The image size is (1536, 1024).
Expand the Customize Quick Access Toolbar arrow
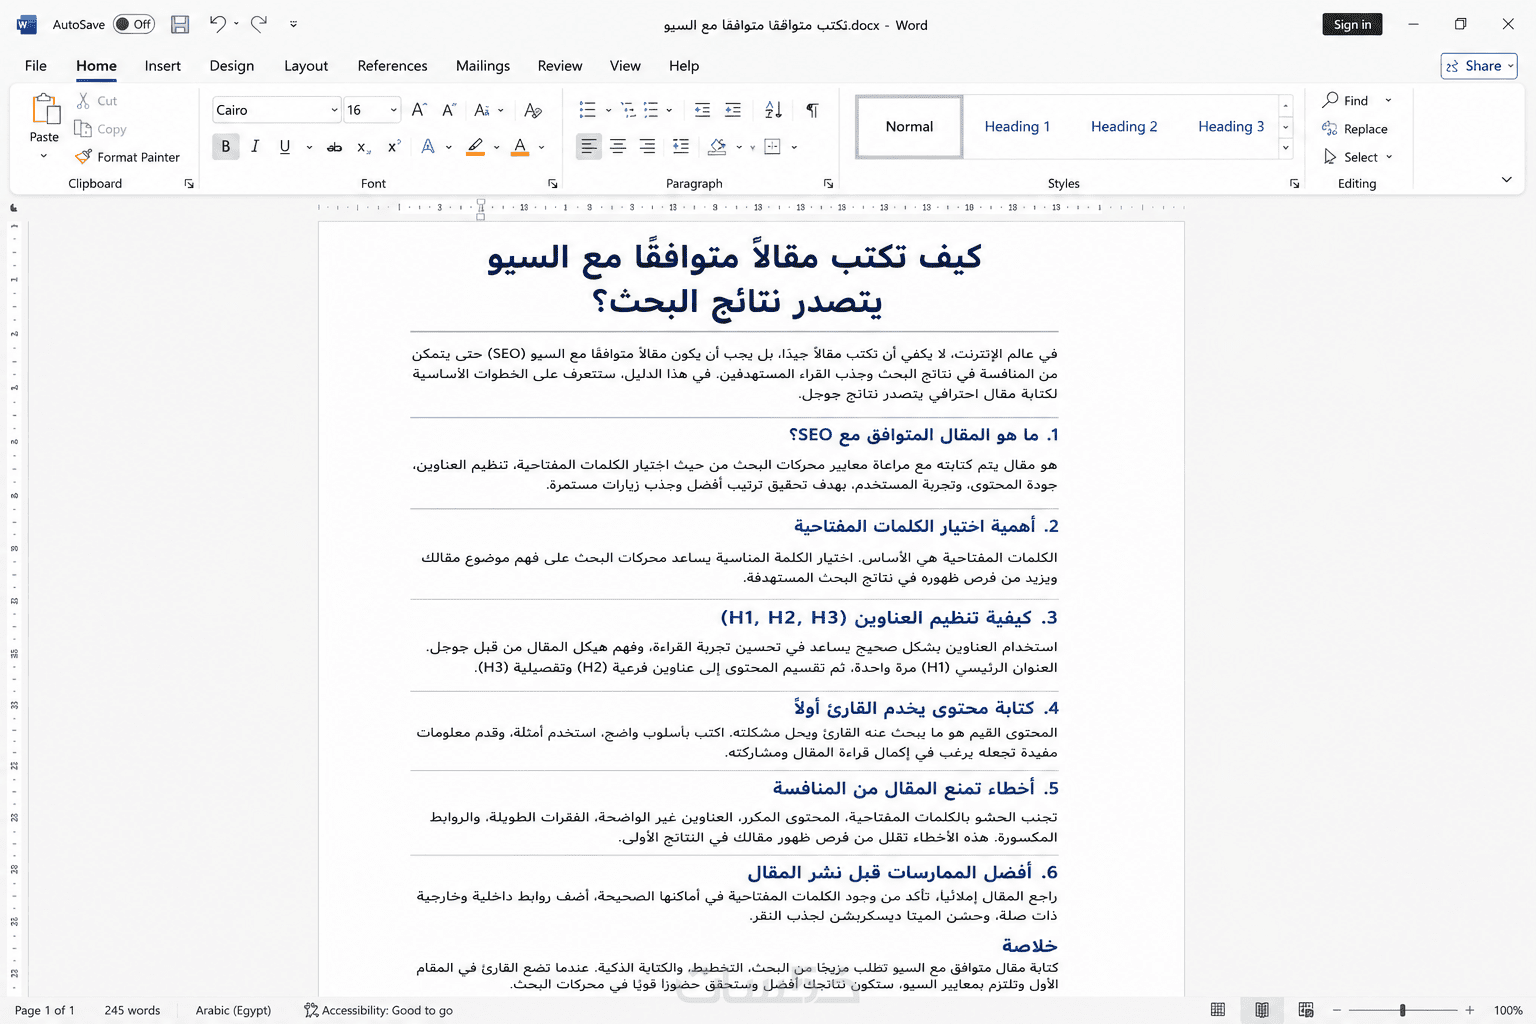[293, 24]
